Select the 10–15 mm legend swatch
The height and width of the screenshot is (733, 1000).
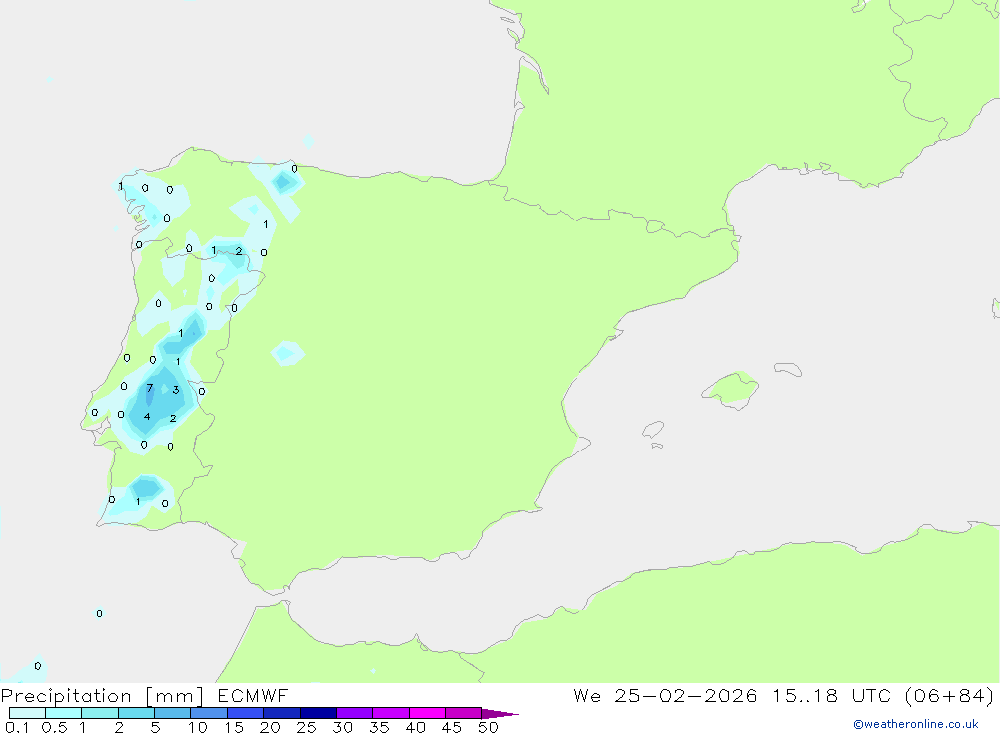pyautogui.click(x=209, y=713)
